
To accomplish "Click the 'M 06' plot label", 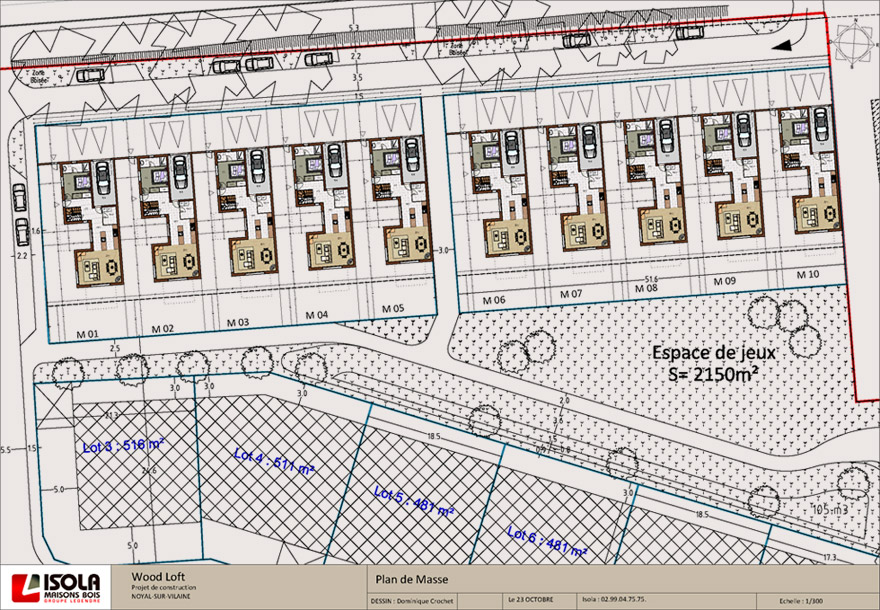I will tap(494, 300).
